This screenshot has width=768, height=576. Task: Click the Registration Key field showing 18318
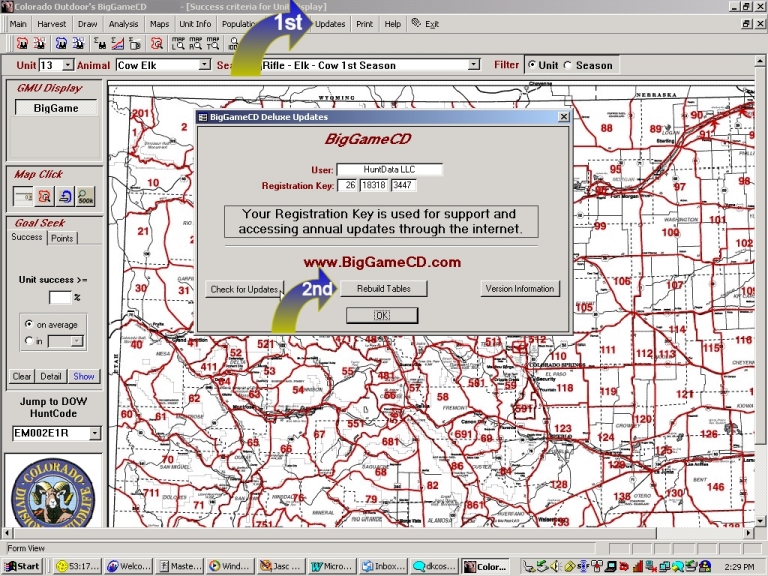click(x=374, y=185)
